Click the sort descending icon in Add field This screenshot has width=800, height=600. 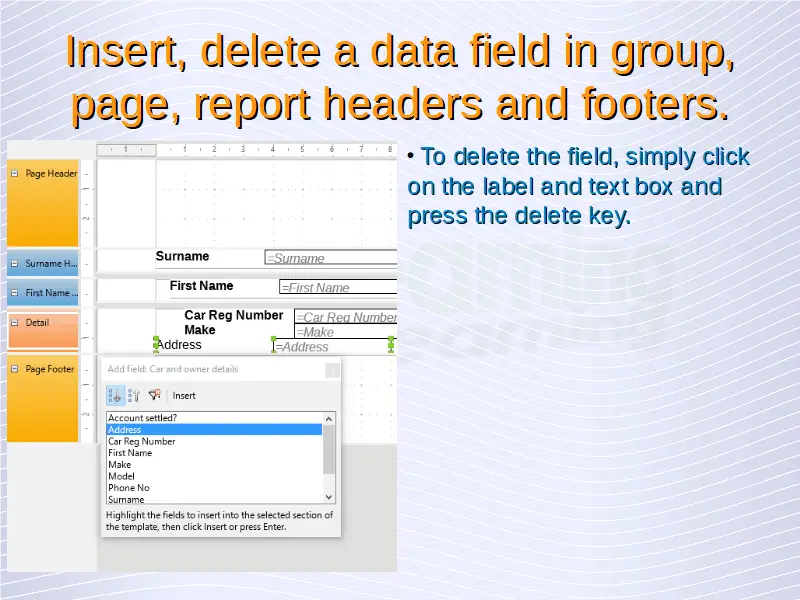tap(134, 395)
